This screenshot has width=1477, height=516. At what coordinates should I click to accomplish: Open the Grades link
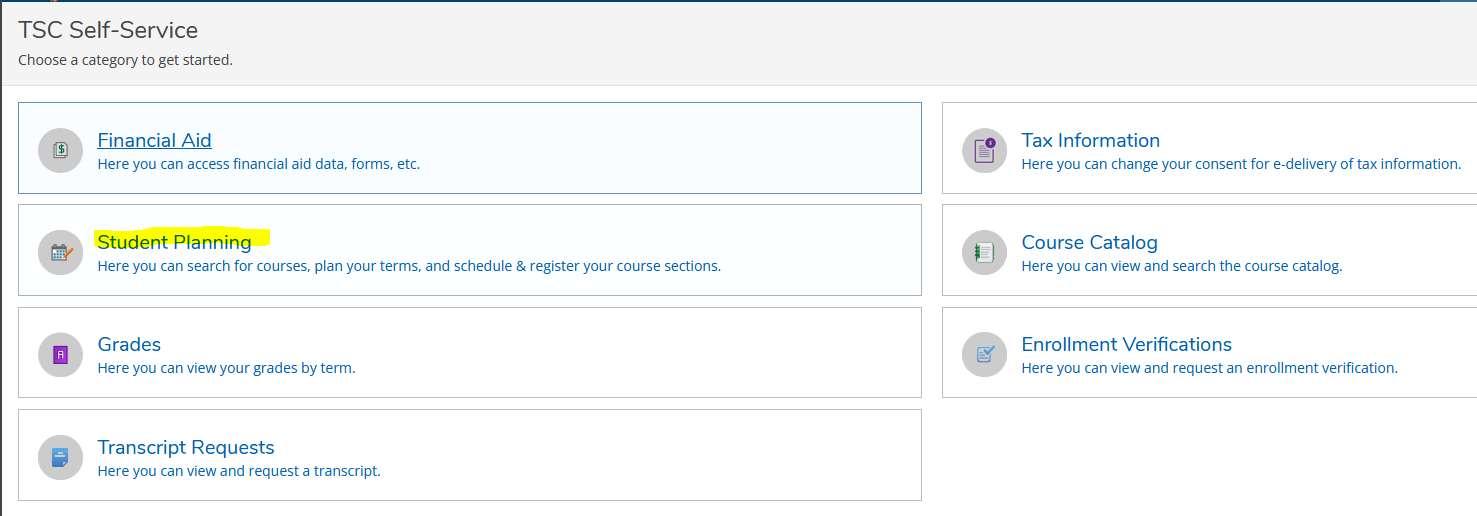pos(129,344)
